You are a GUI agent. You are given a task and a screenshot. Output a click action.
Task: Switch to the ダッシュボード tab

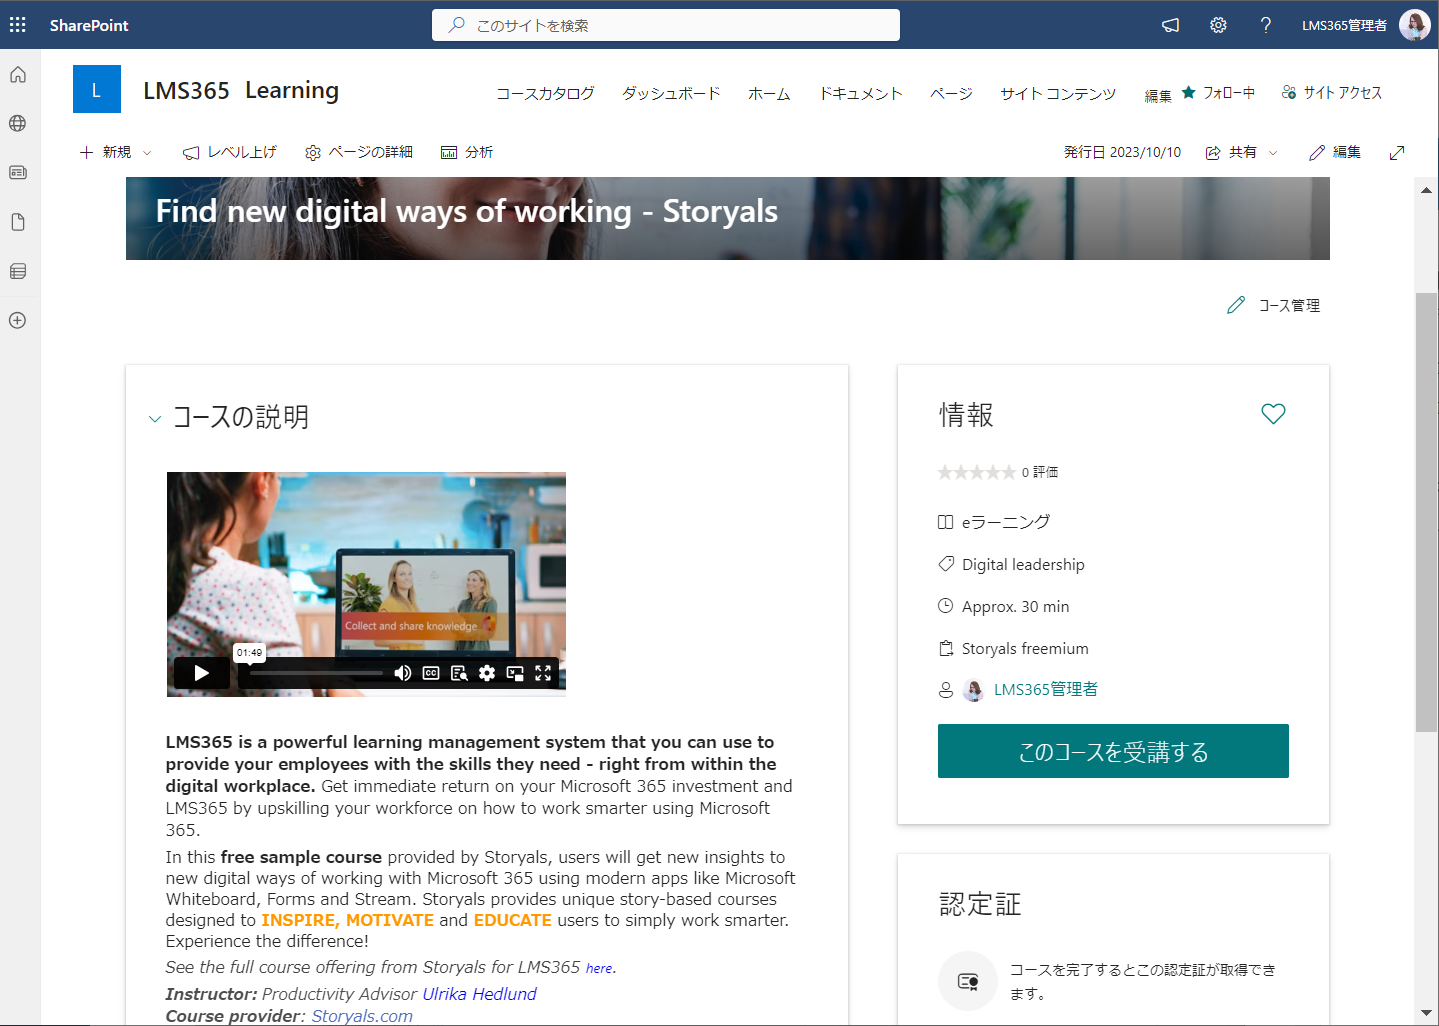(670, 92)
